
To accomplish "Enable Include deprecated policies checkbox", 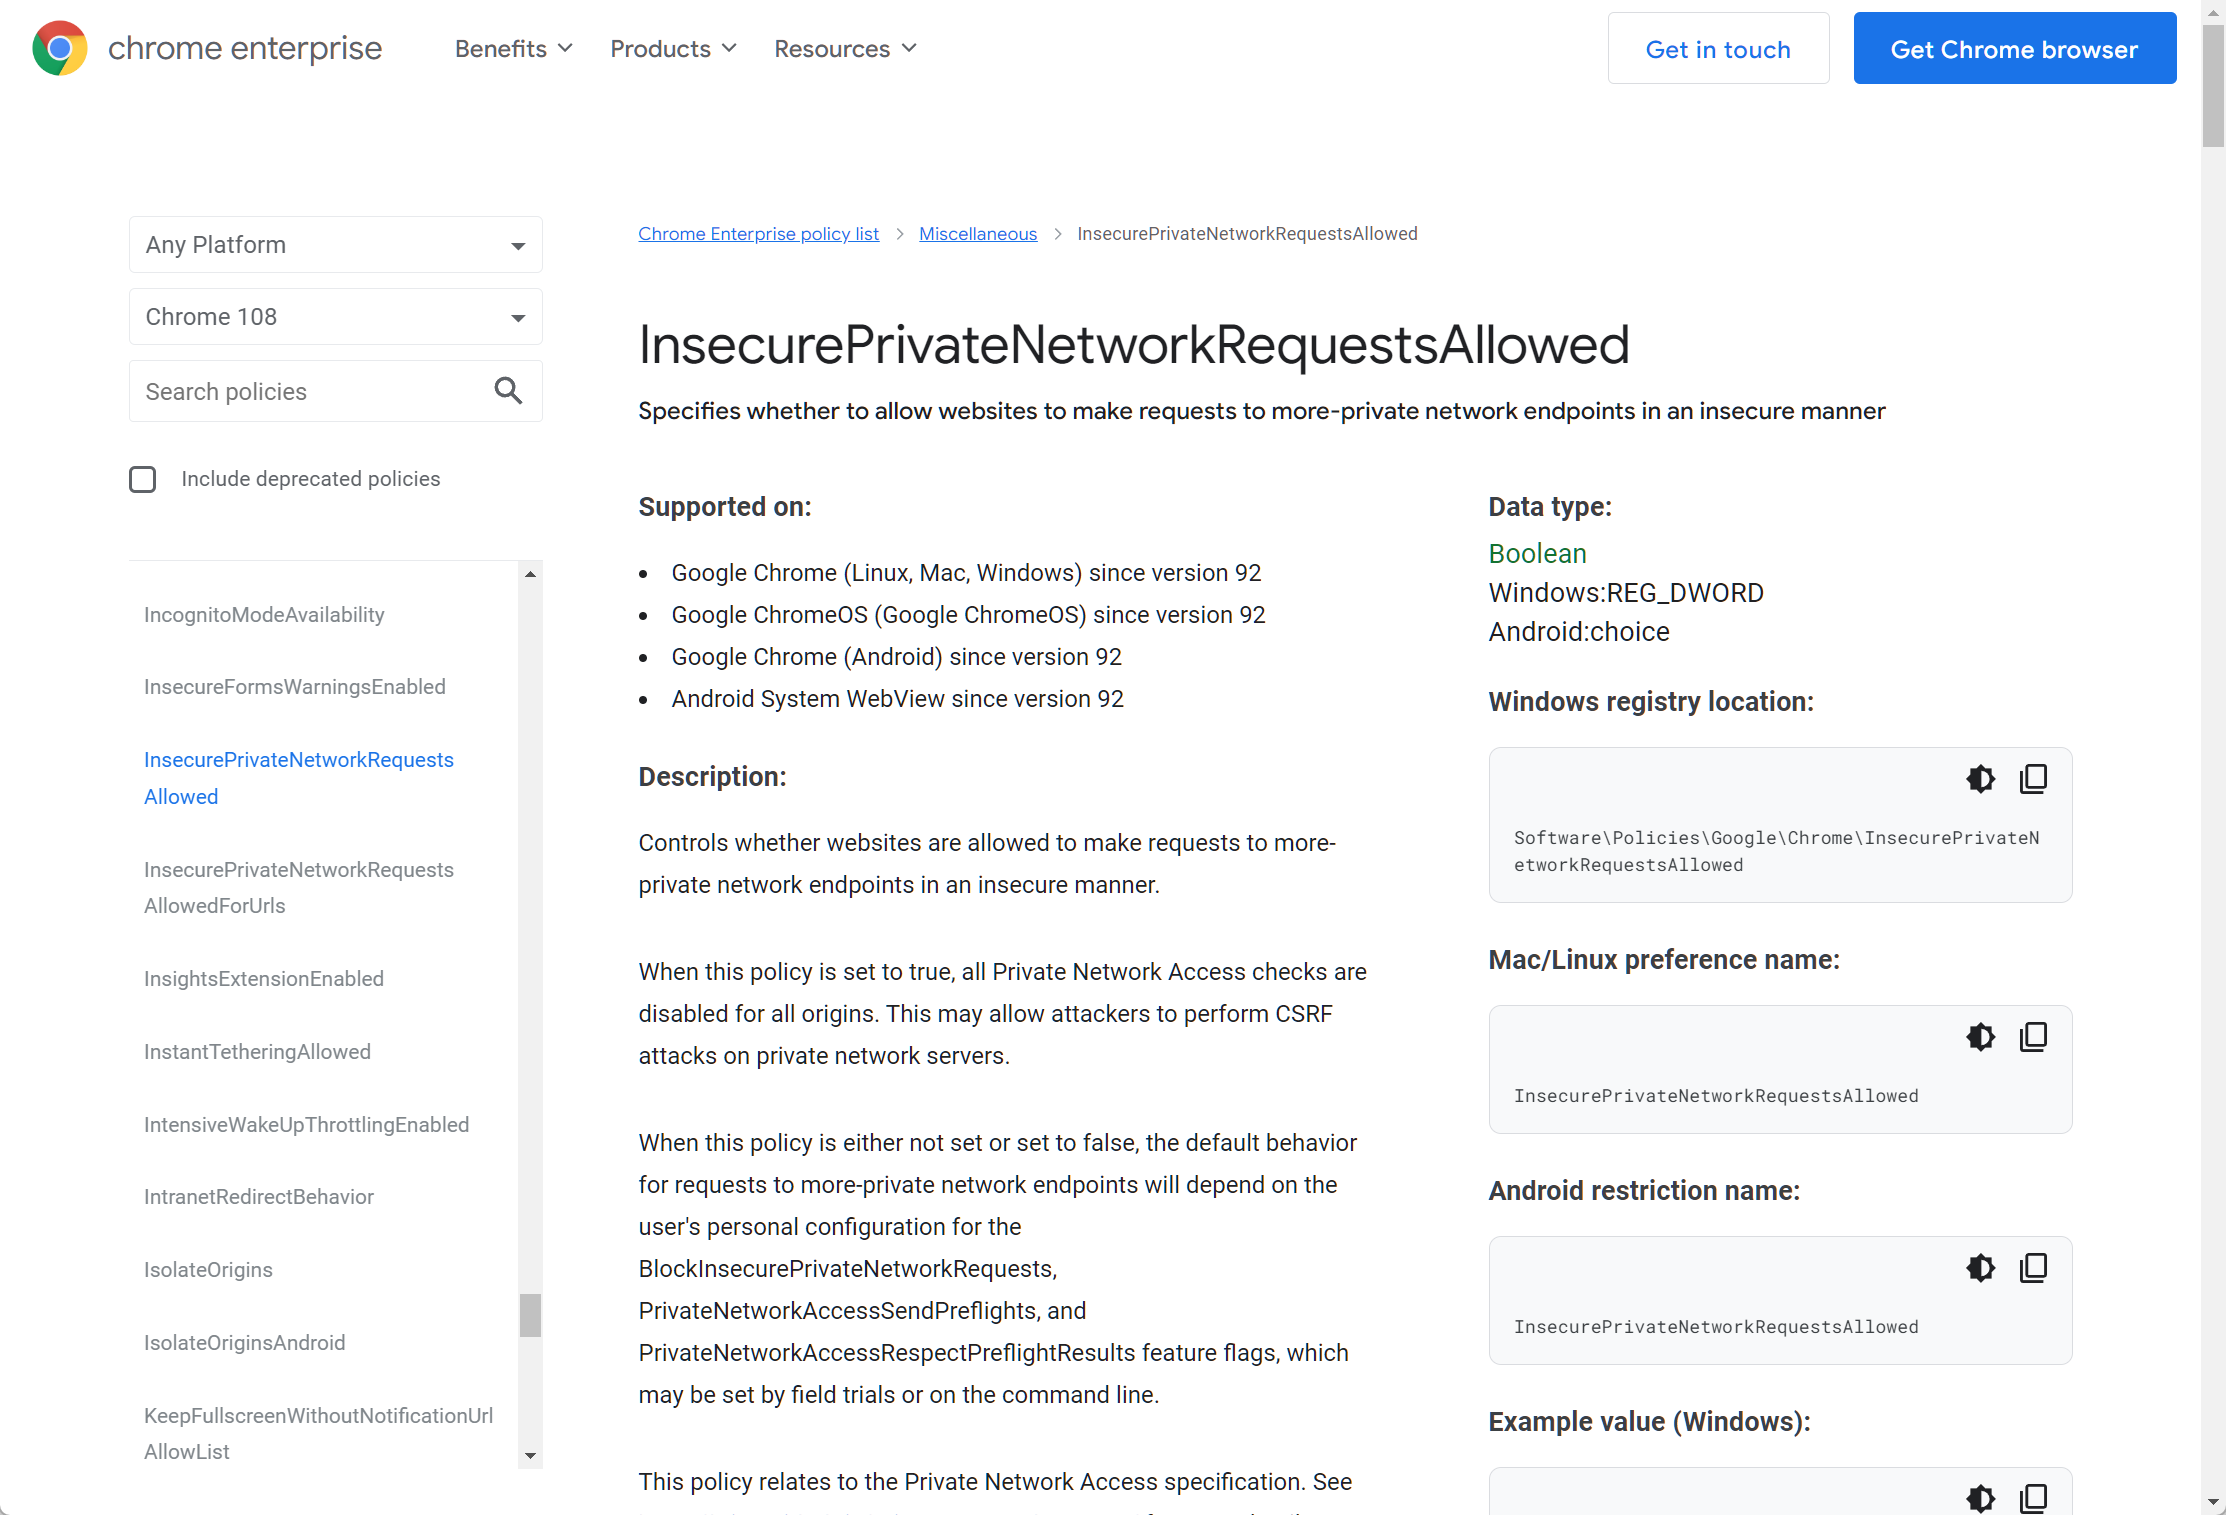I will click(143, 479).
